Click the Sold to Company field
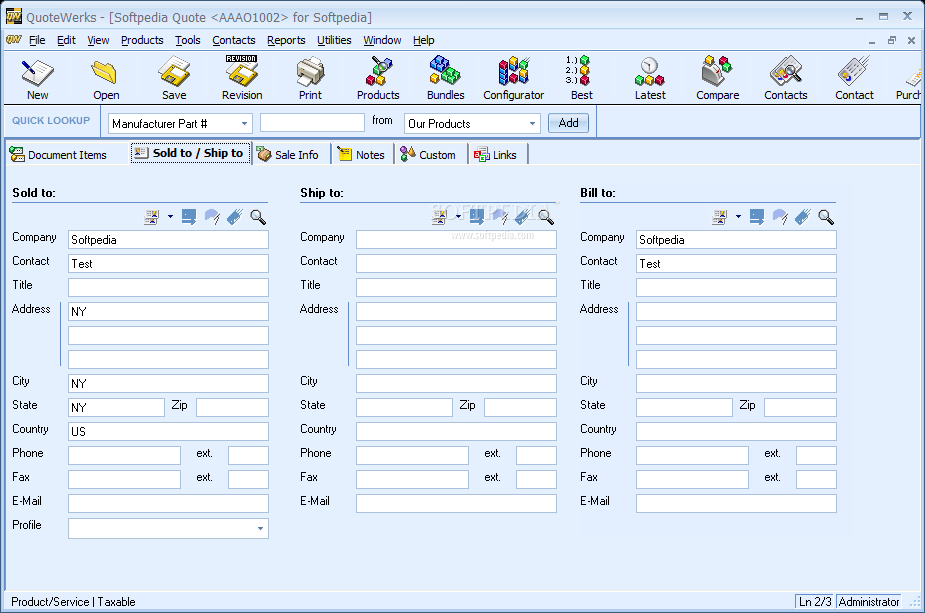The image size is (925, 613). (x=168, y=240)
